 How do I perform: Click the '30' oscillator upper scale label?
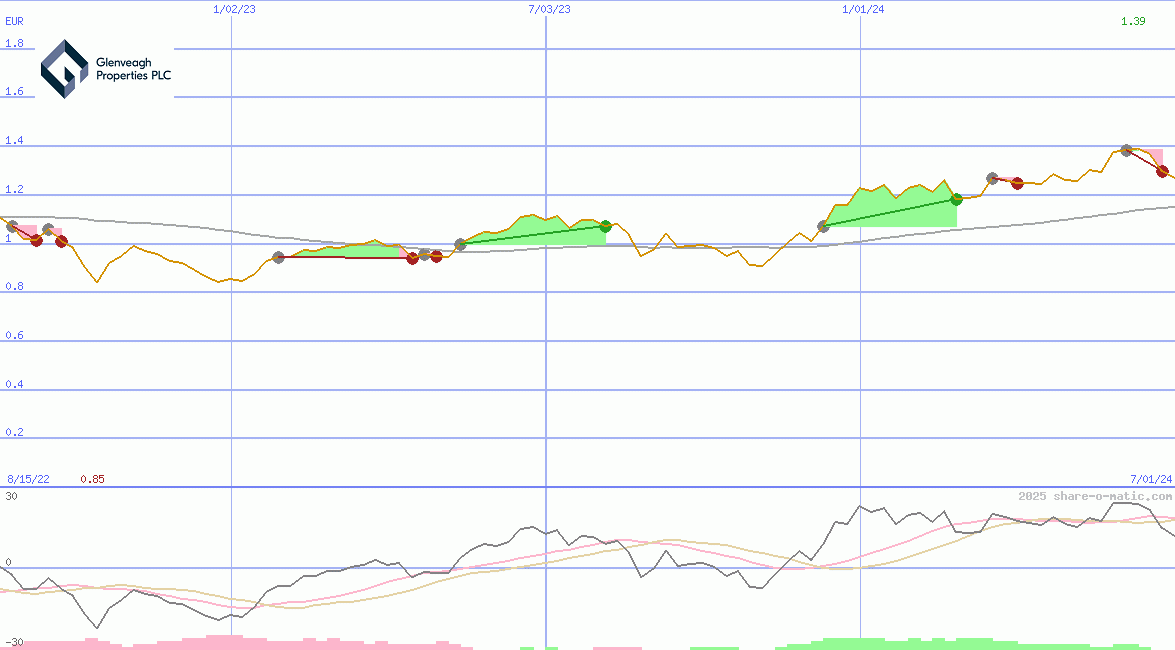(x=11, y=496)
